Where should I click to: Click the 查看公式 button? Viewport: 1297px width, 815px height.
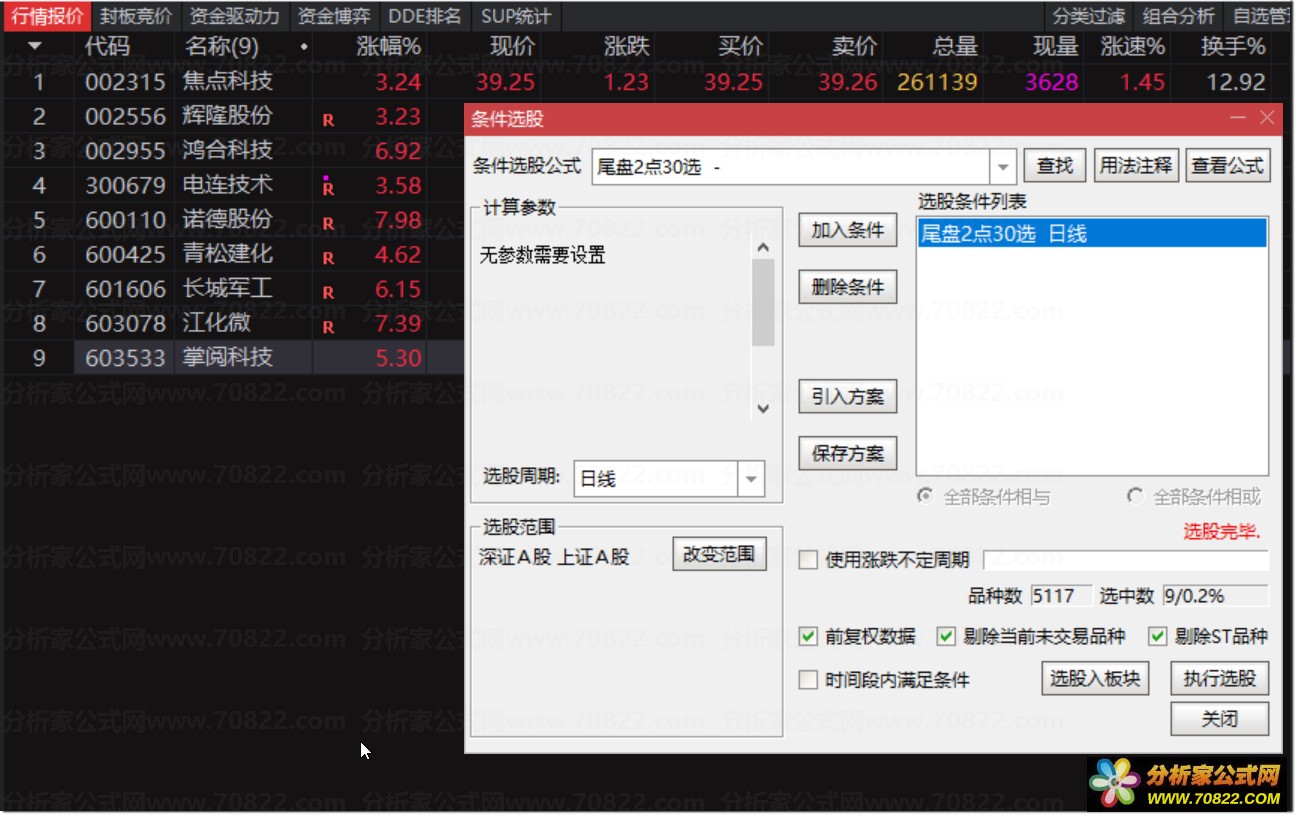pyautogui.click(x=1227, y=166)
